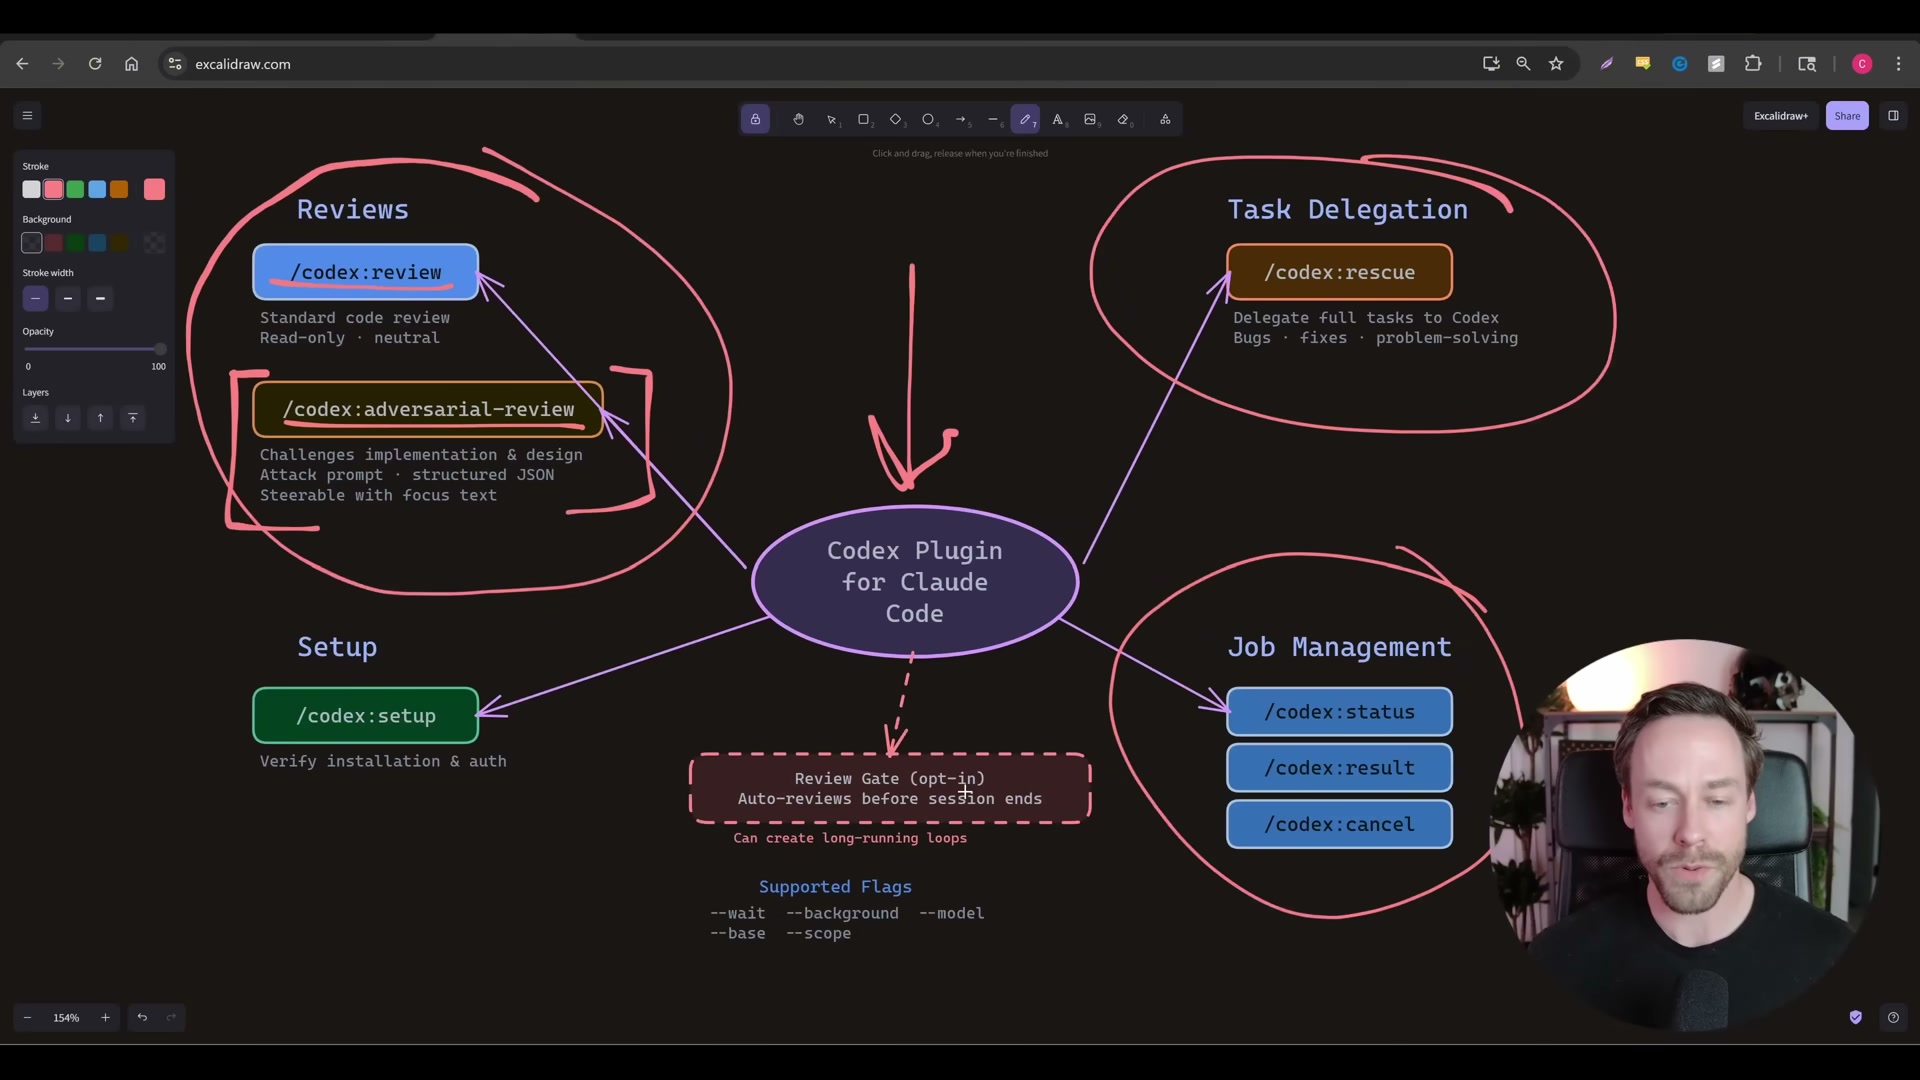Open the help question mark icon

[x=1893, y=1017]
